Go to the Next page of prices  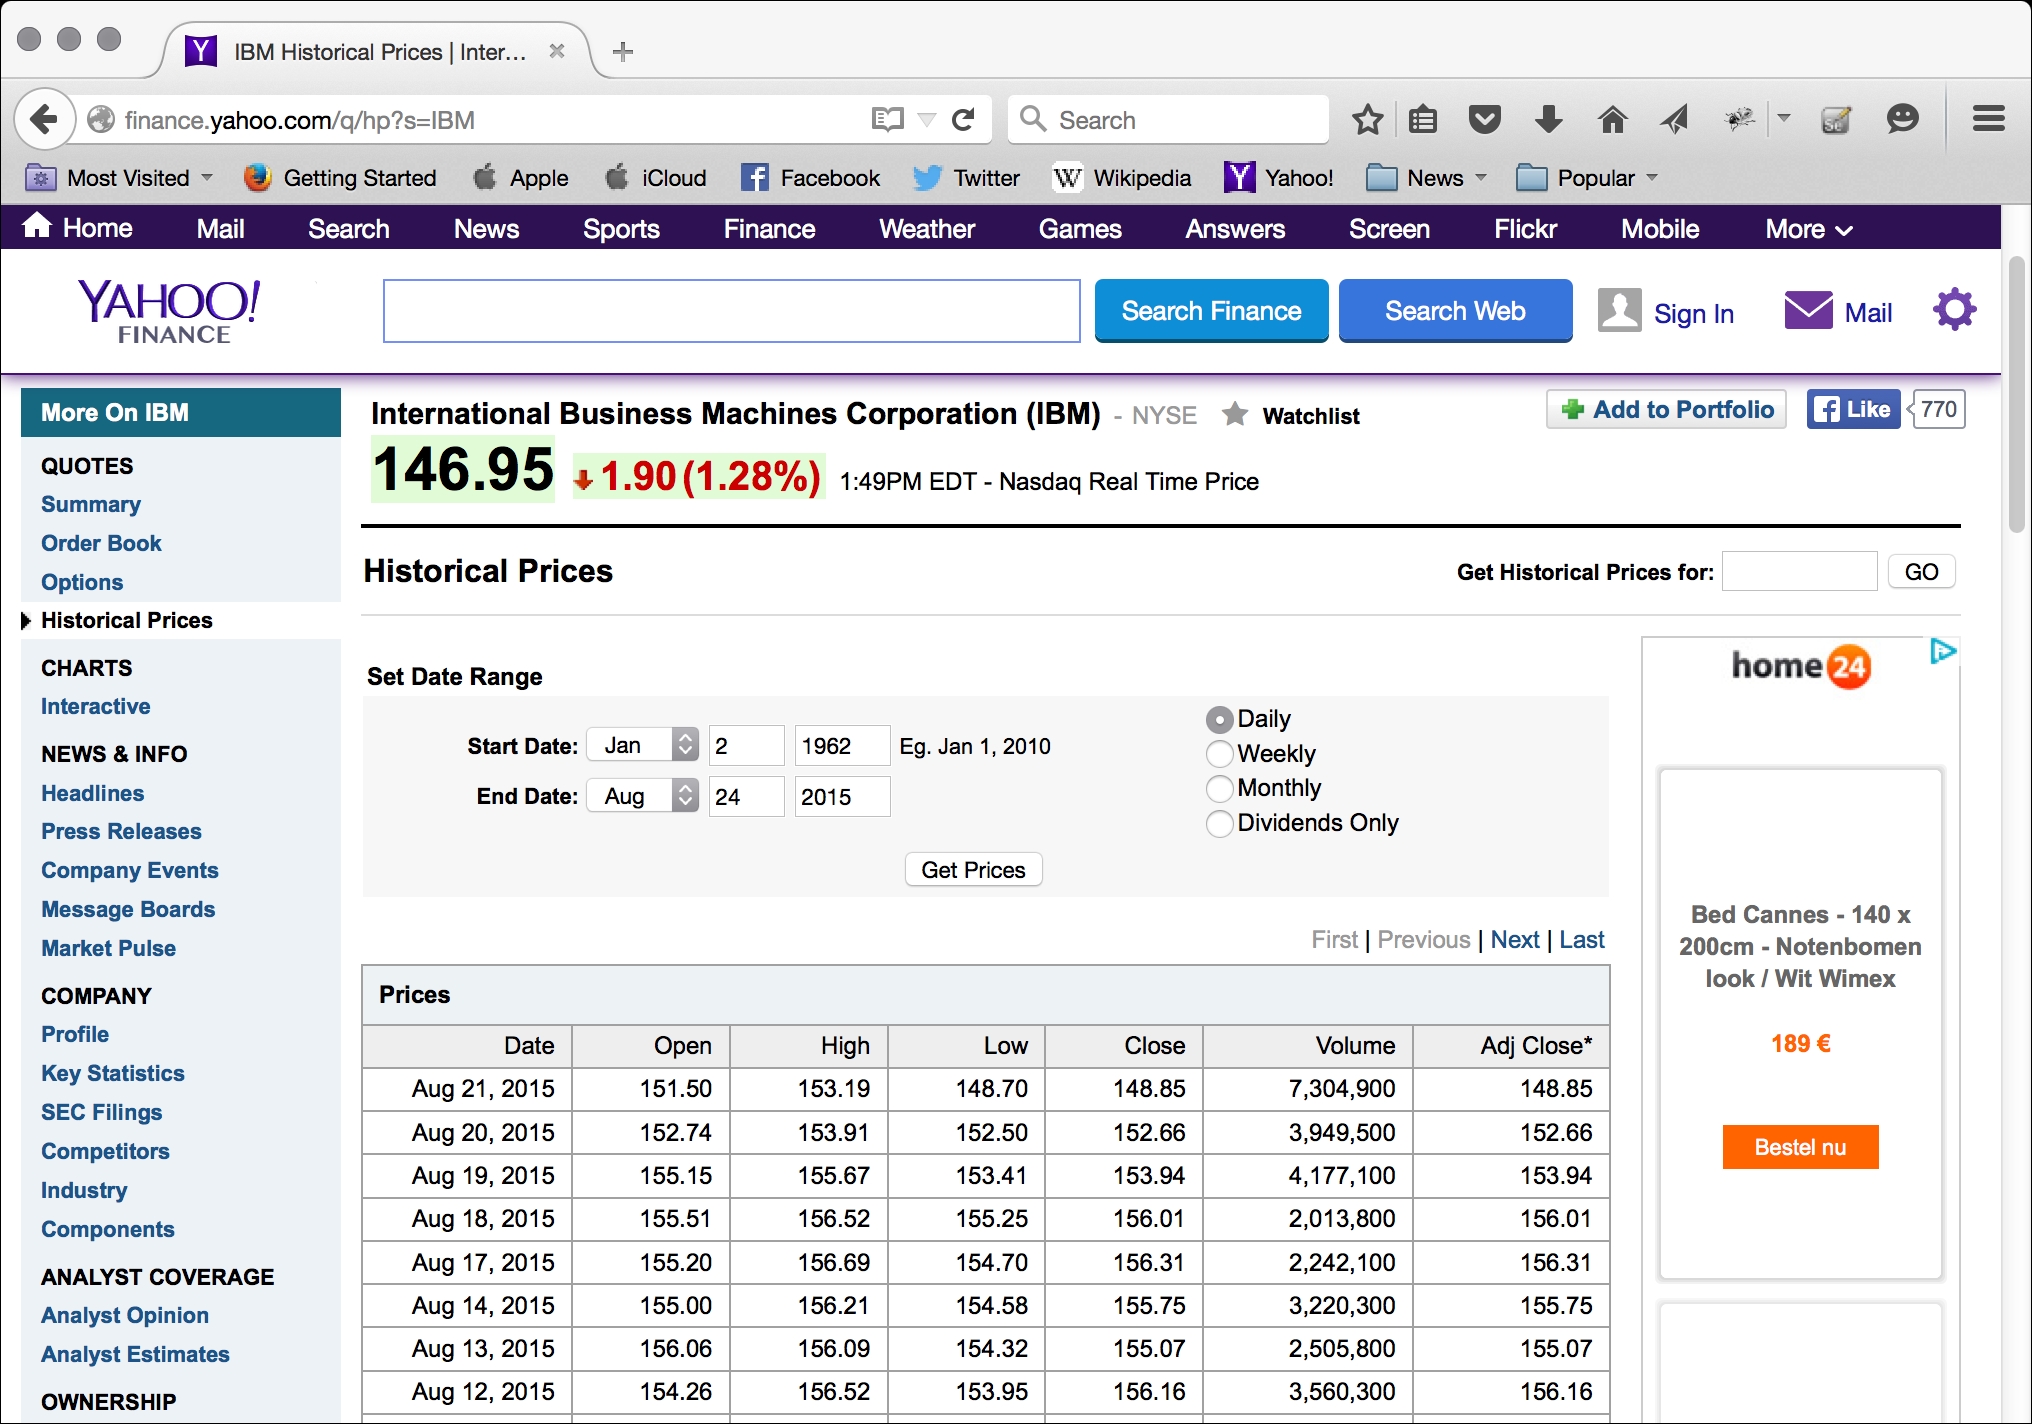[x=1514, y=940]
